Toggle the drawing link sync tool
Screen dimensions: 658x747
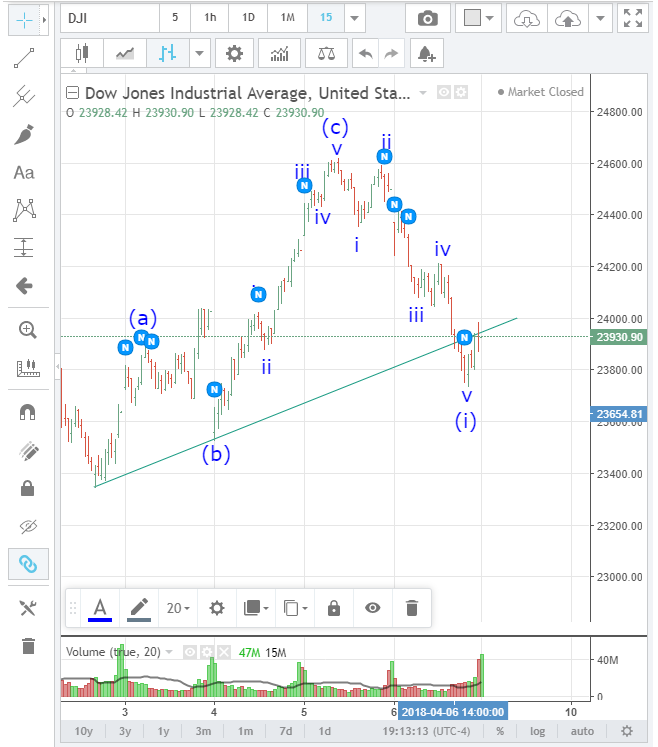[x=28, y=564]
